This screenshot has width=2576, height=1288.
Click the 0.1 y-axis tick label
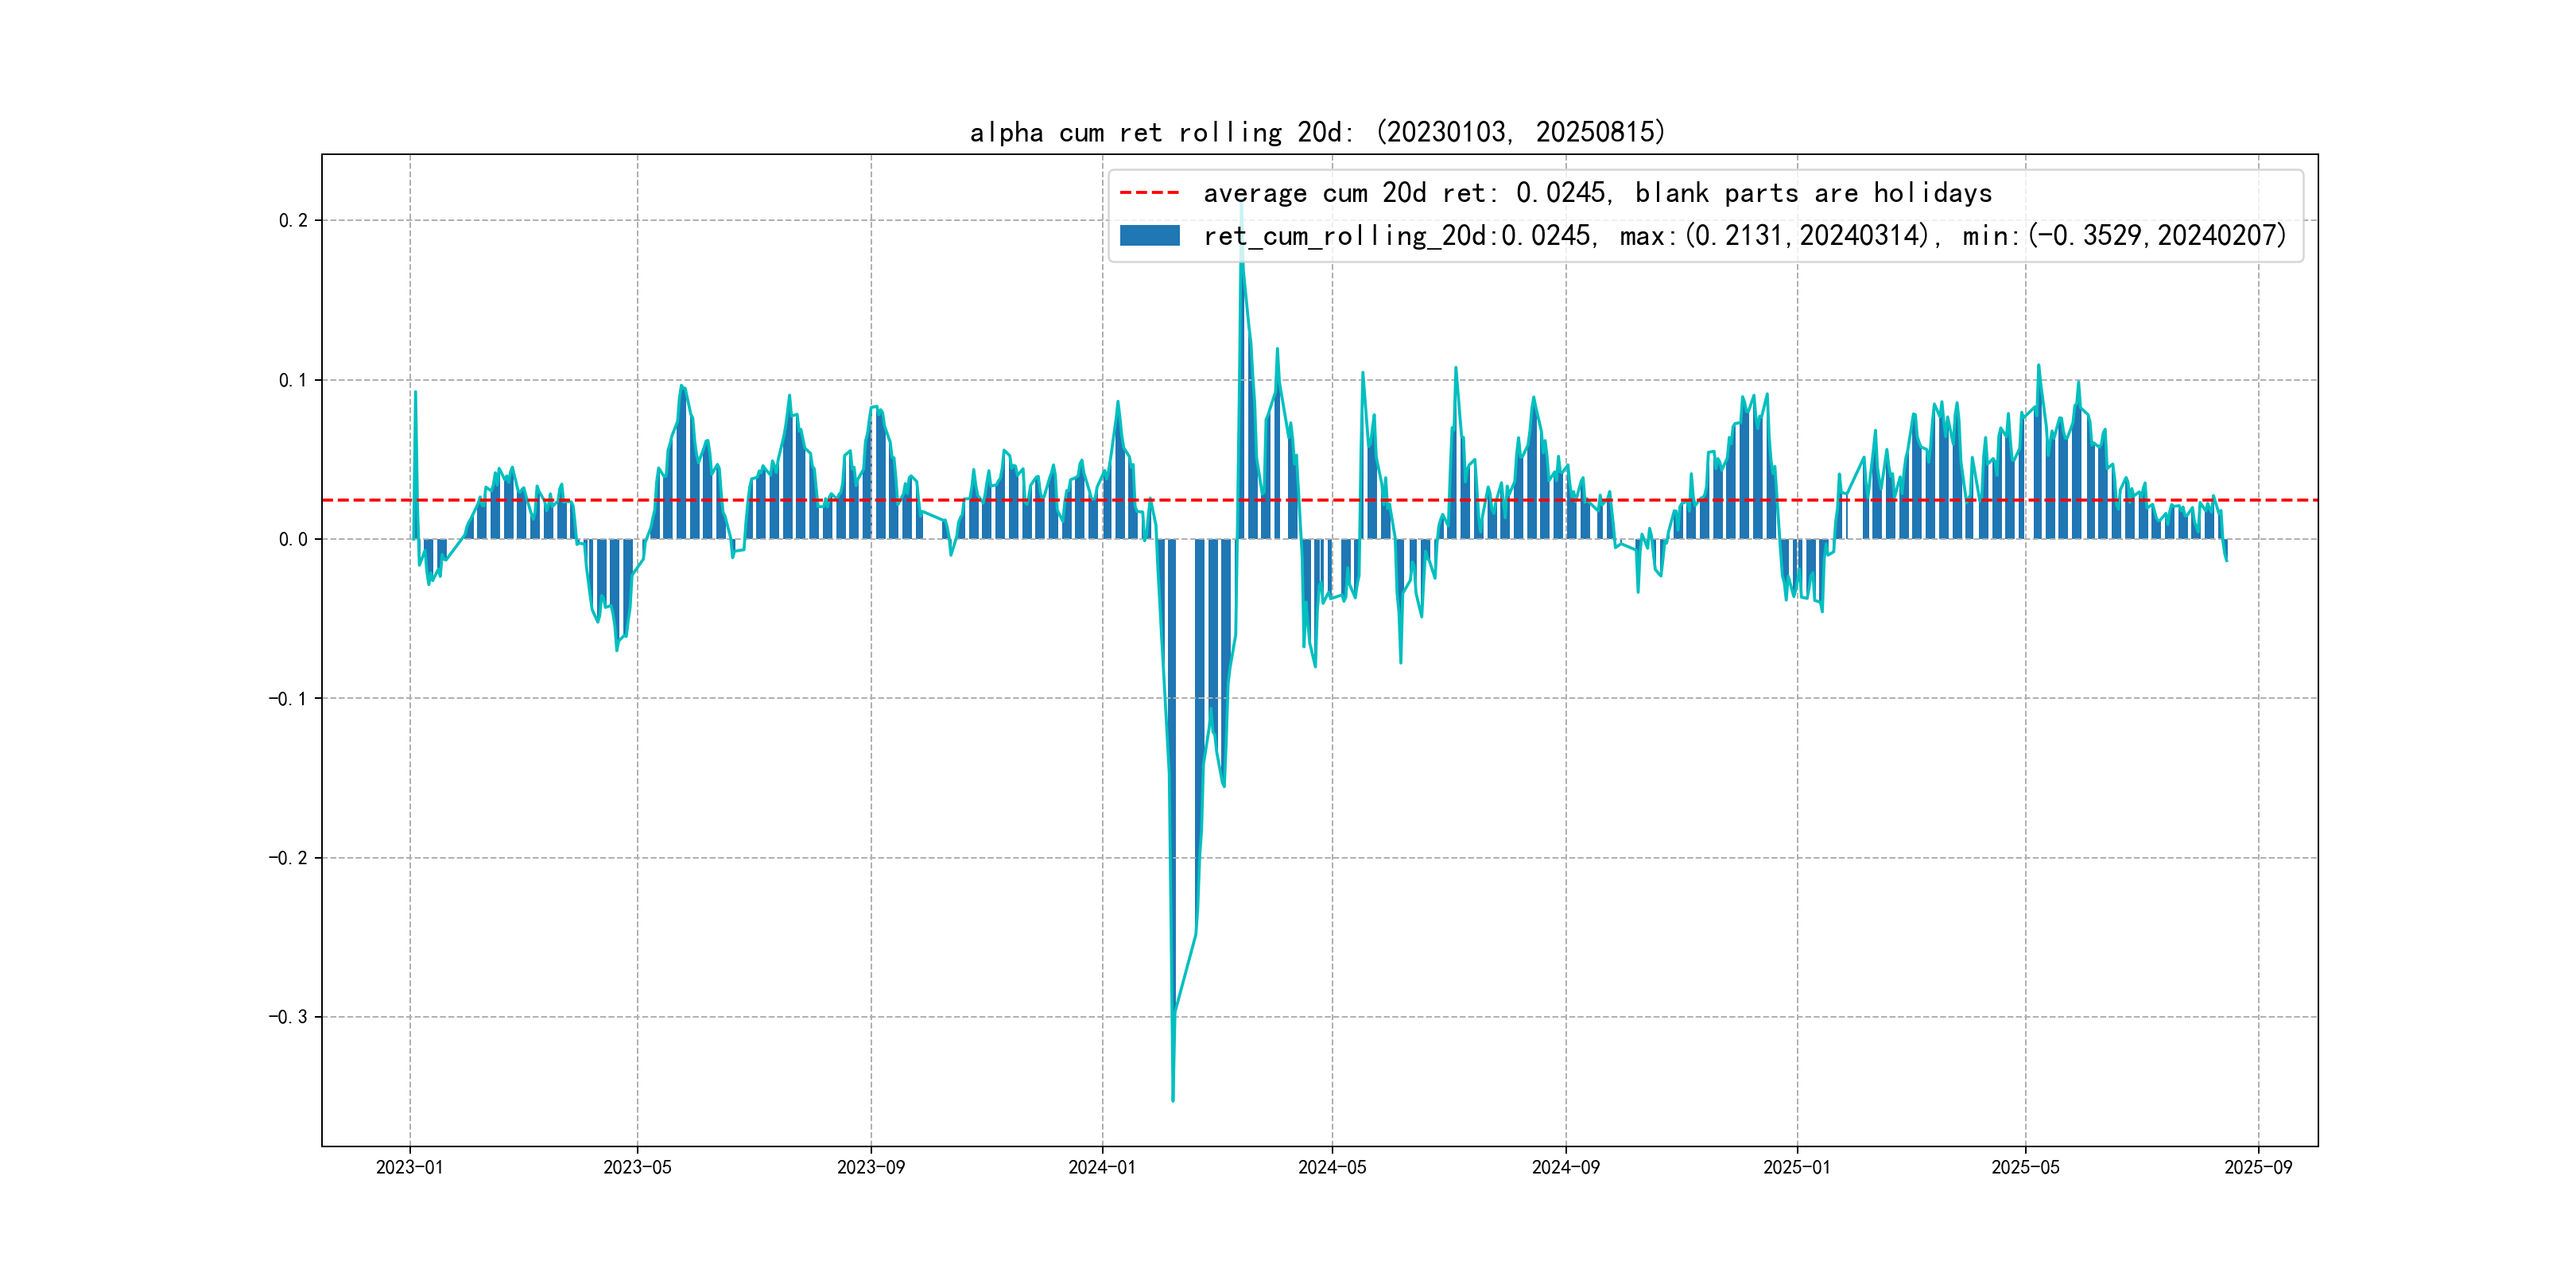point(293,380)
